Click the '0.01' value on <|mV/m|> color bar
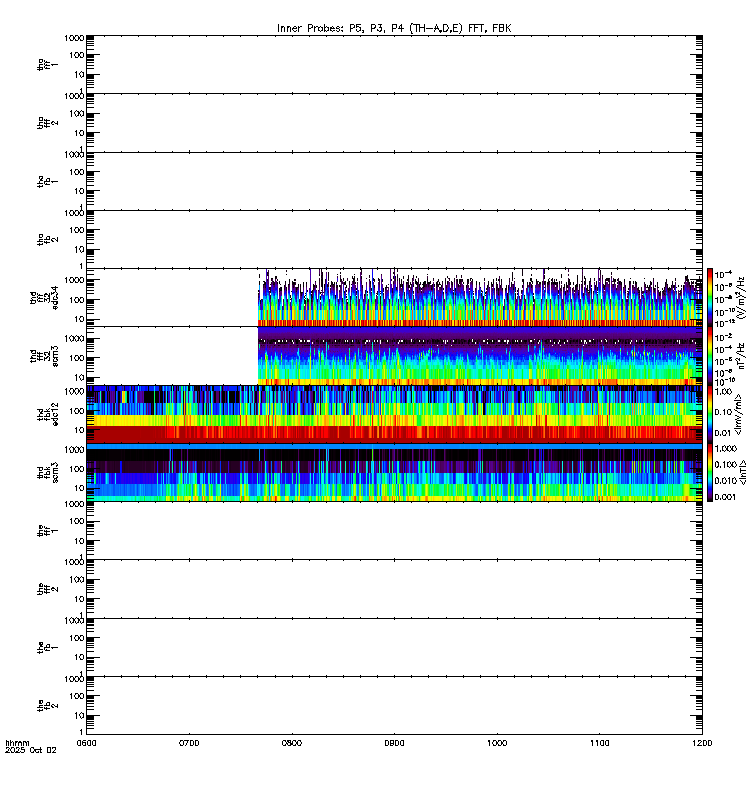 click(x=723, y=433)
